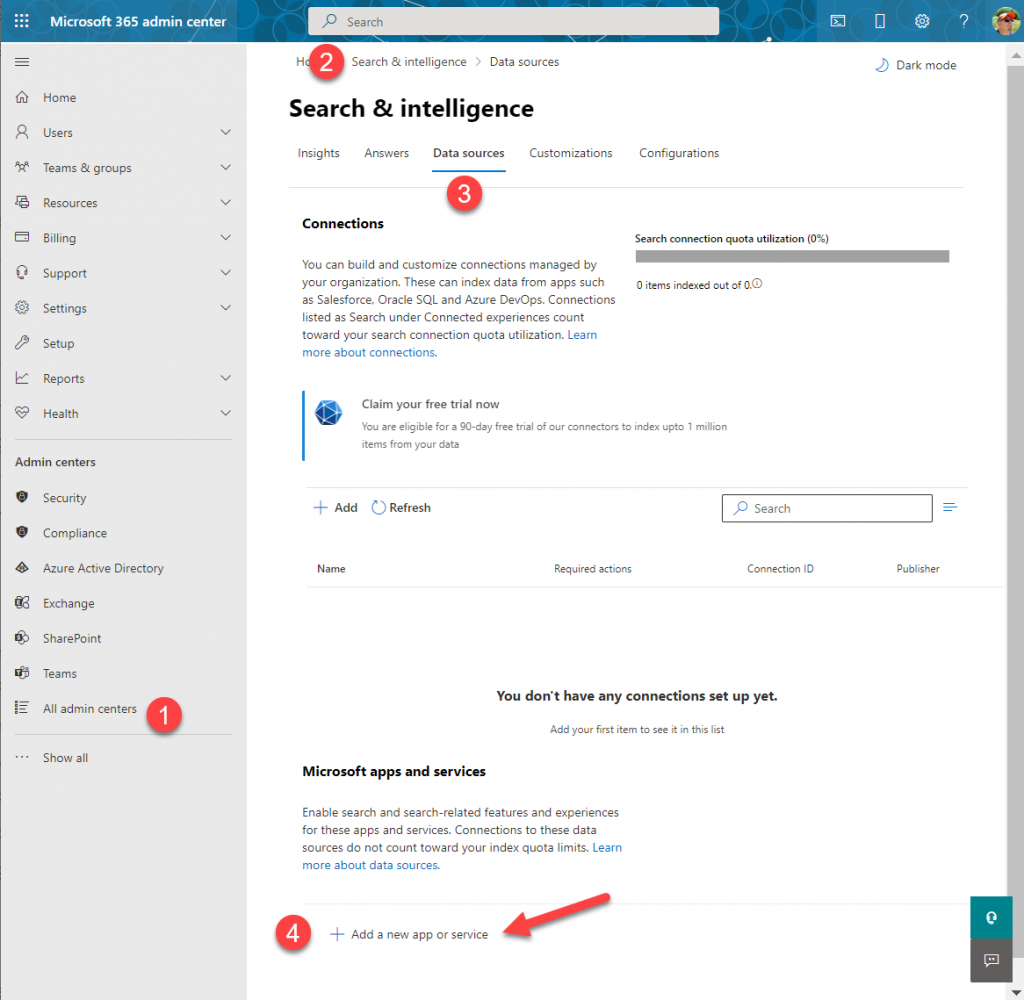The width and height of the screenshot is (1024, 1000).
Task: Switch to the Customizations tab
Action: pyautogui.click(x=571, y=153)
